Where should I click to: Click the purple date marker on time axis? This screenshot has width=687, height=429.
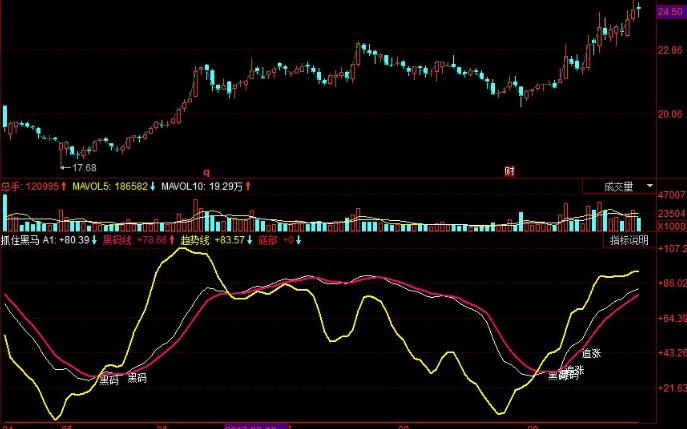[257, 426]
